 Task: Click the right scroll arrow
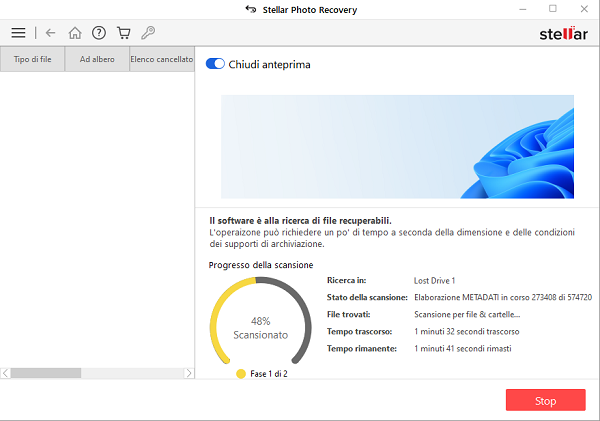point(189,373)
